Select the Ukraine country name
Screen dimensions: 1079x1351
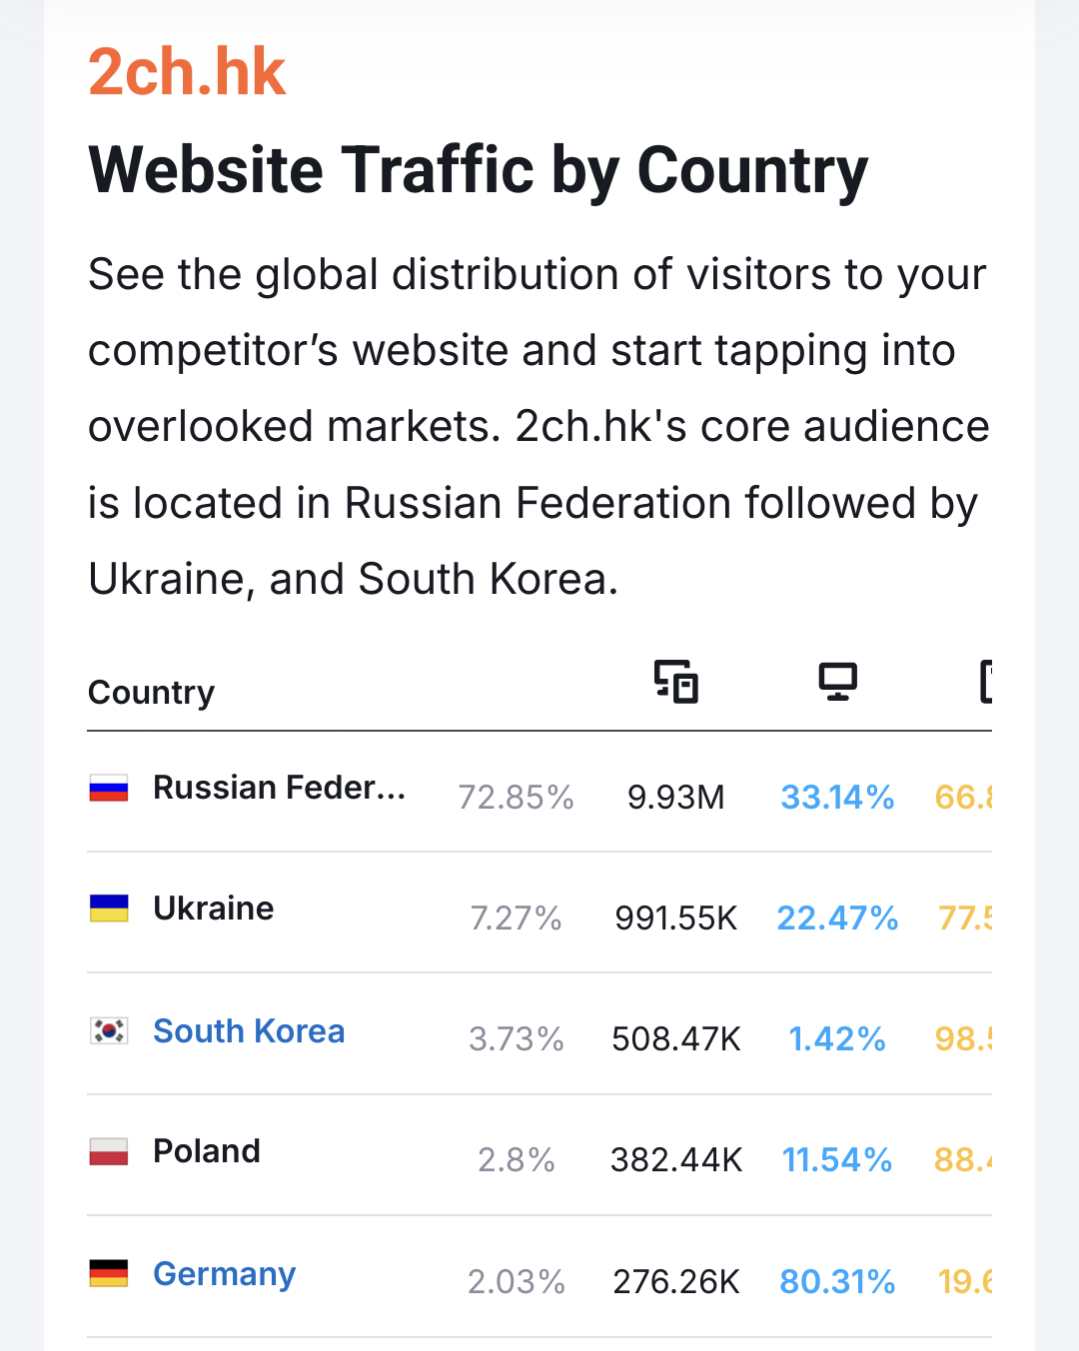pyautogui.click(x=213, y=908)
